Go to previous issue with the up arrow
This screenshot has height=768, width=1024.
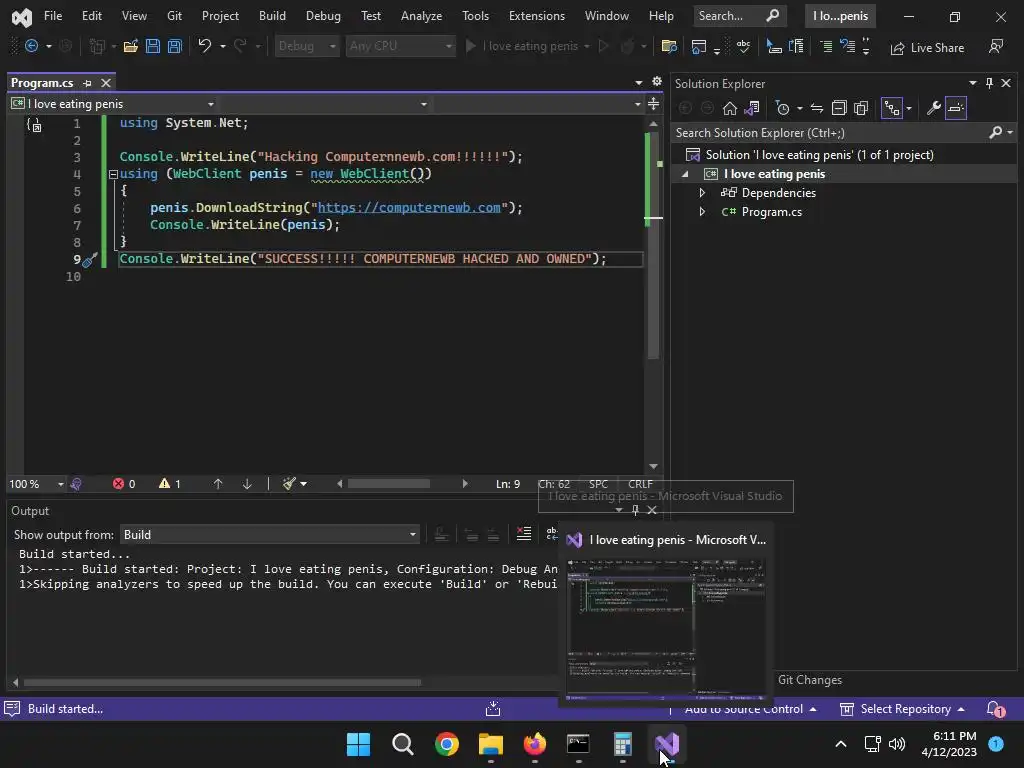point(218,484)
